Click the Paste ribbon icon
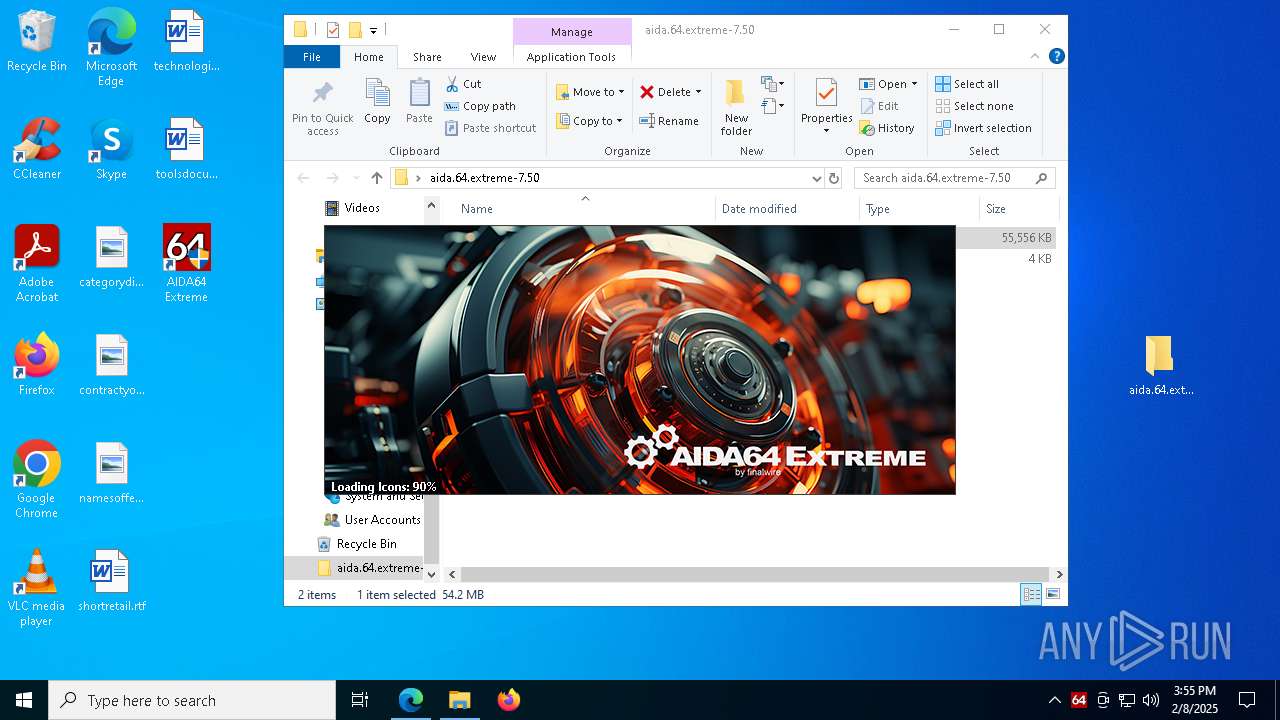This screenshot has width=1280, height=720. (x=419, y=102)
